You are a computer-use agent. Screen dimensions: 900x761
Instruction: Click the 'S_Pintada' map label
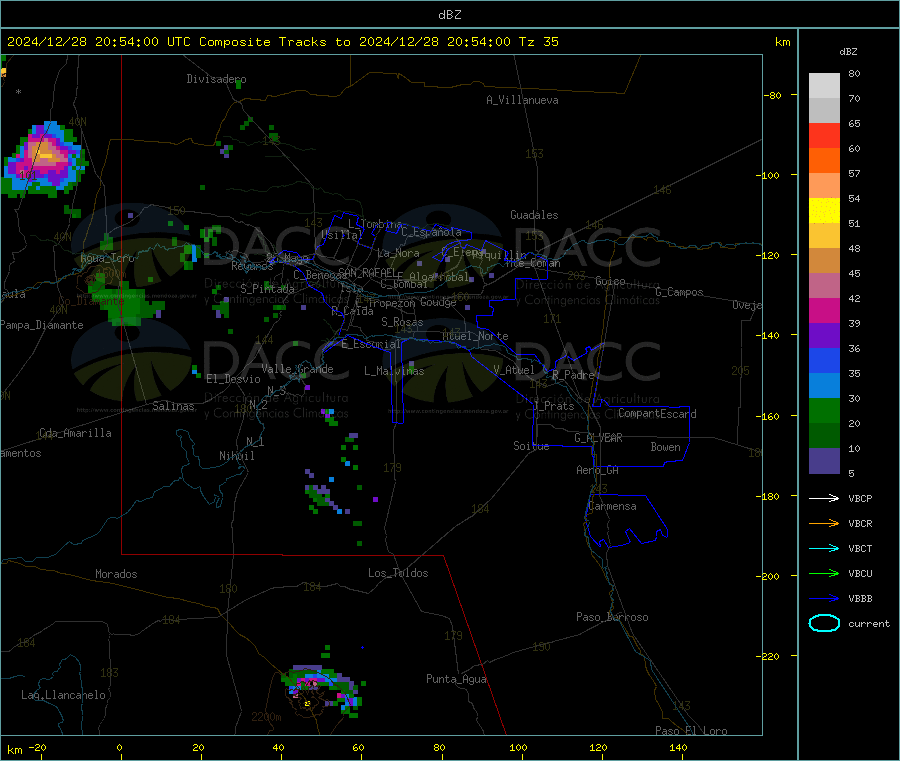pyautogui.click(x=267, y=289)
